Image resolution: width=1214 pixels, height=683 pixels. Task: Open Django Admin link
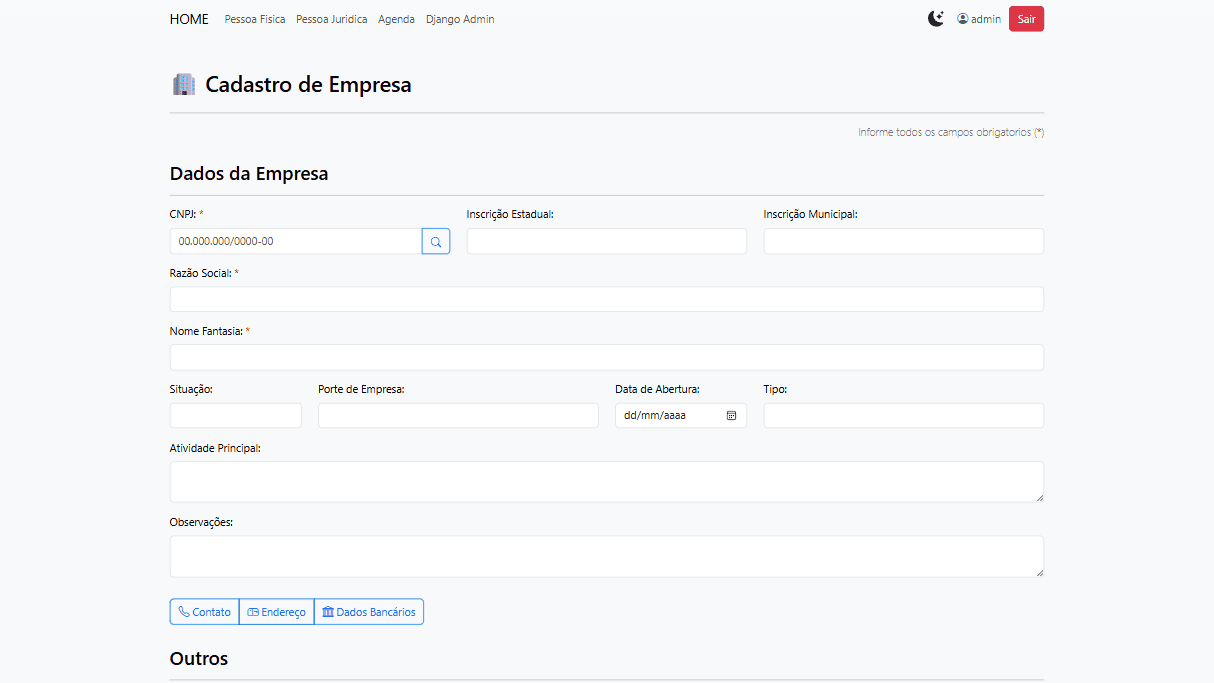click(x=460, y=19)
